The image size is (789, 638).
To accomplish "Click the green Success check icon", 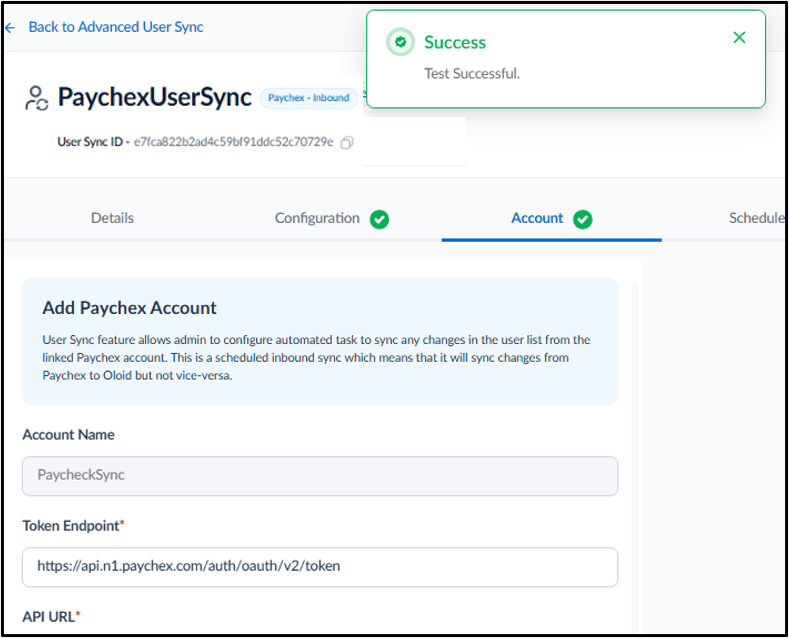I will [401, 42].
